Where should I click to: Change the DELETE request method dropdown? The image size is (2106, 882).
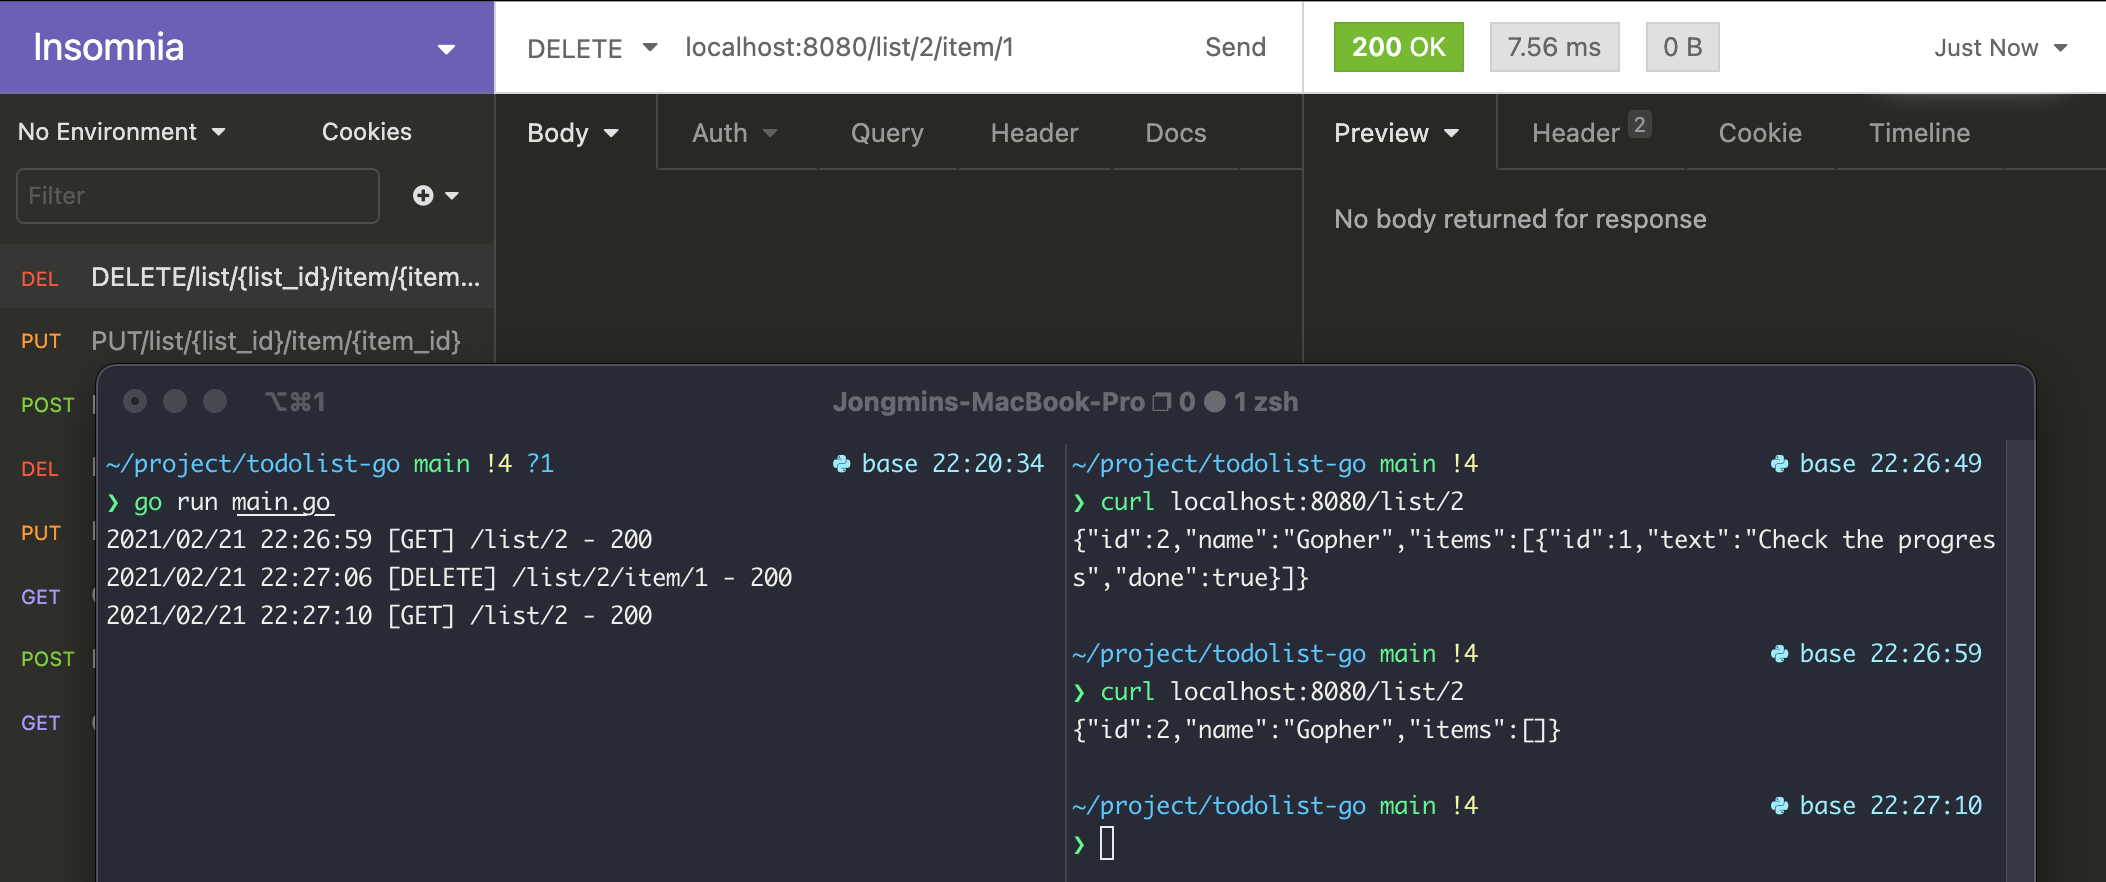pos(592,48)
